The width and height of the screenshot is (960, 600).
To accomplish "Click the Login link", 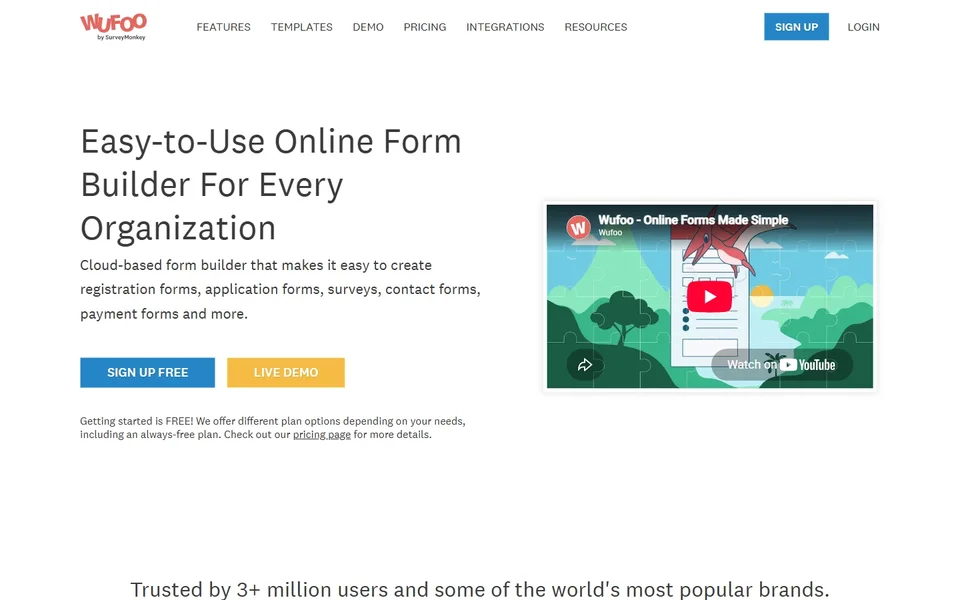I will tap(863, 27).
